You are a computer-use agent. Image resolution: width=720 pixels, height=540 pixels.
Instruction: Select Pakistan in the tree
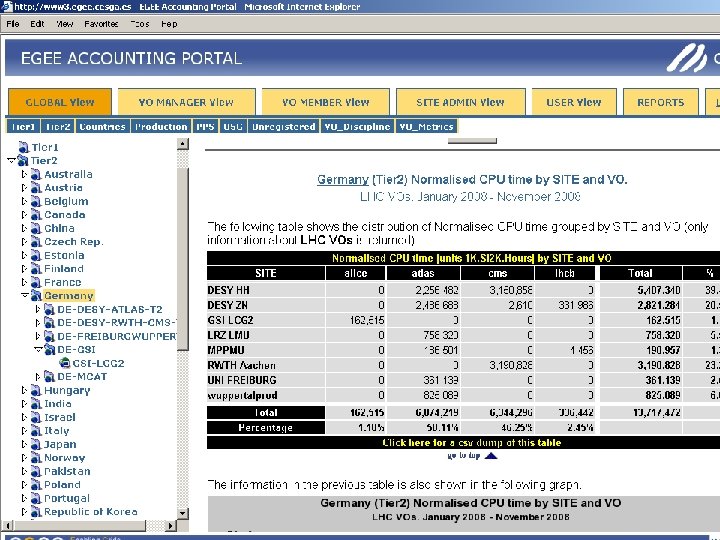click(x=67, y=472)
